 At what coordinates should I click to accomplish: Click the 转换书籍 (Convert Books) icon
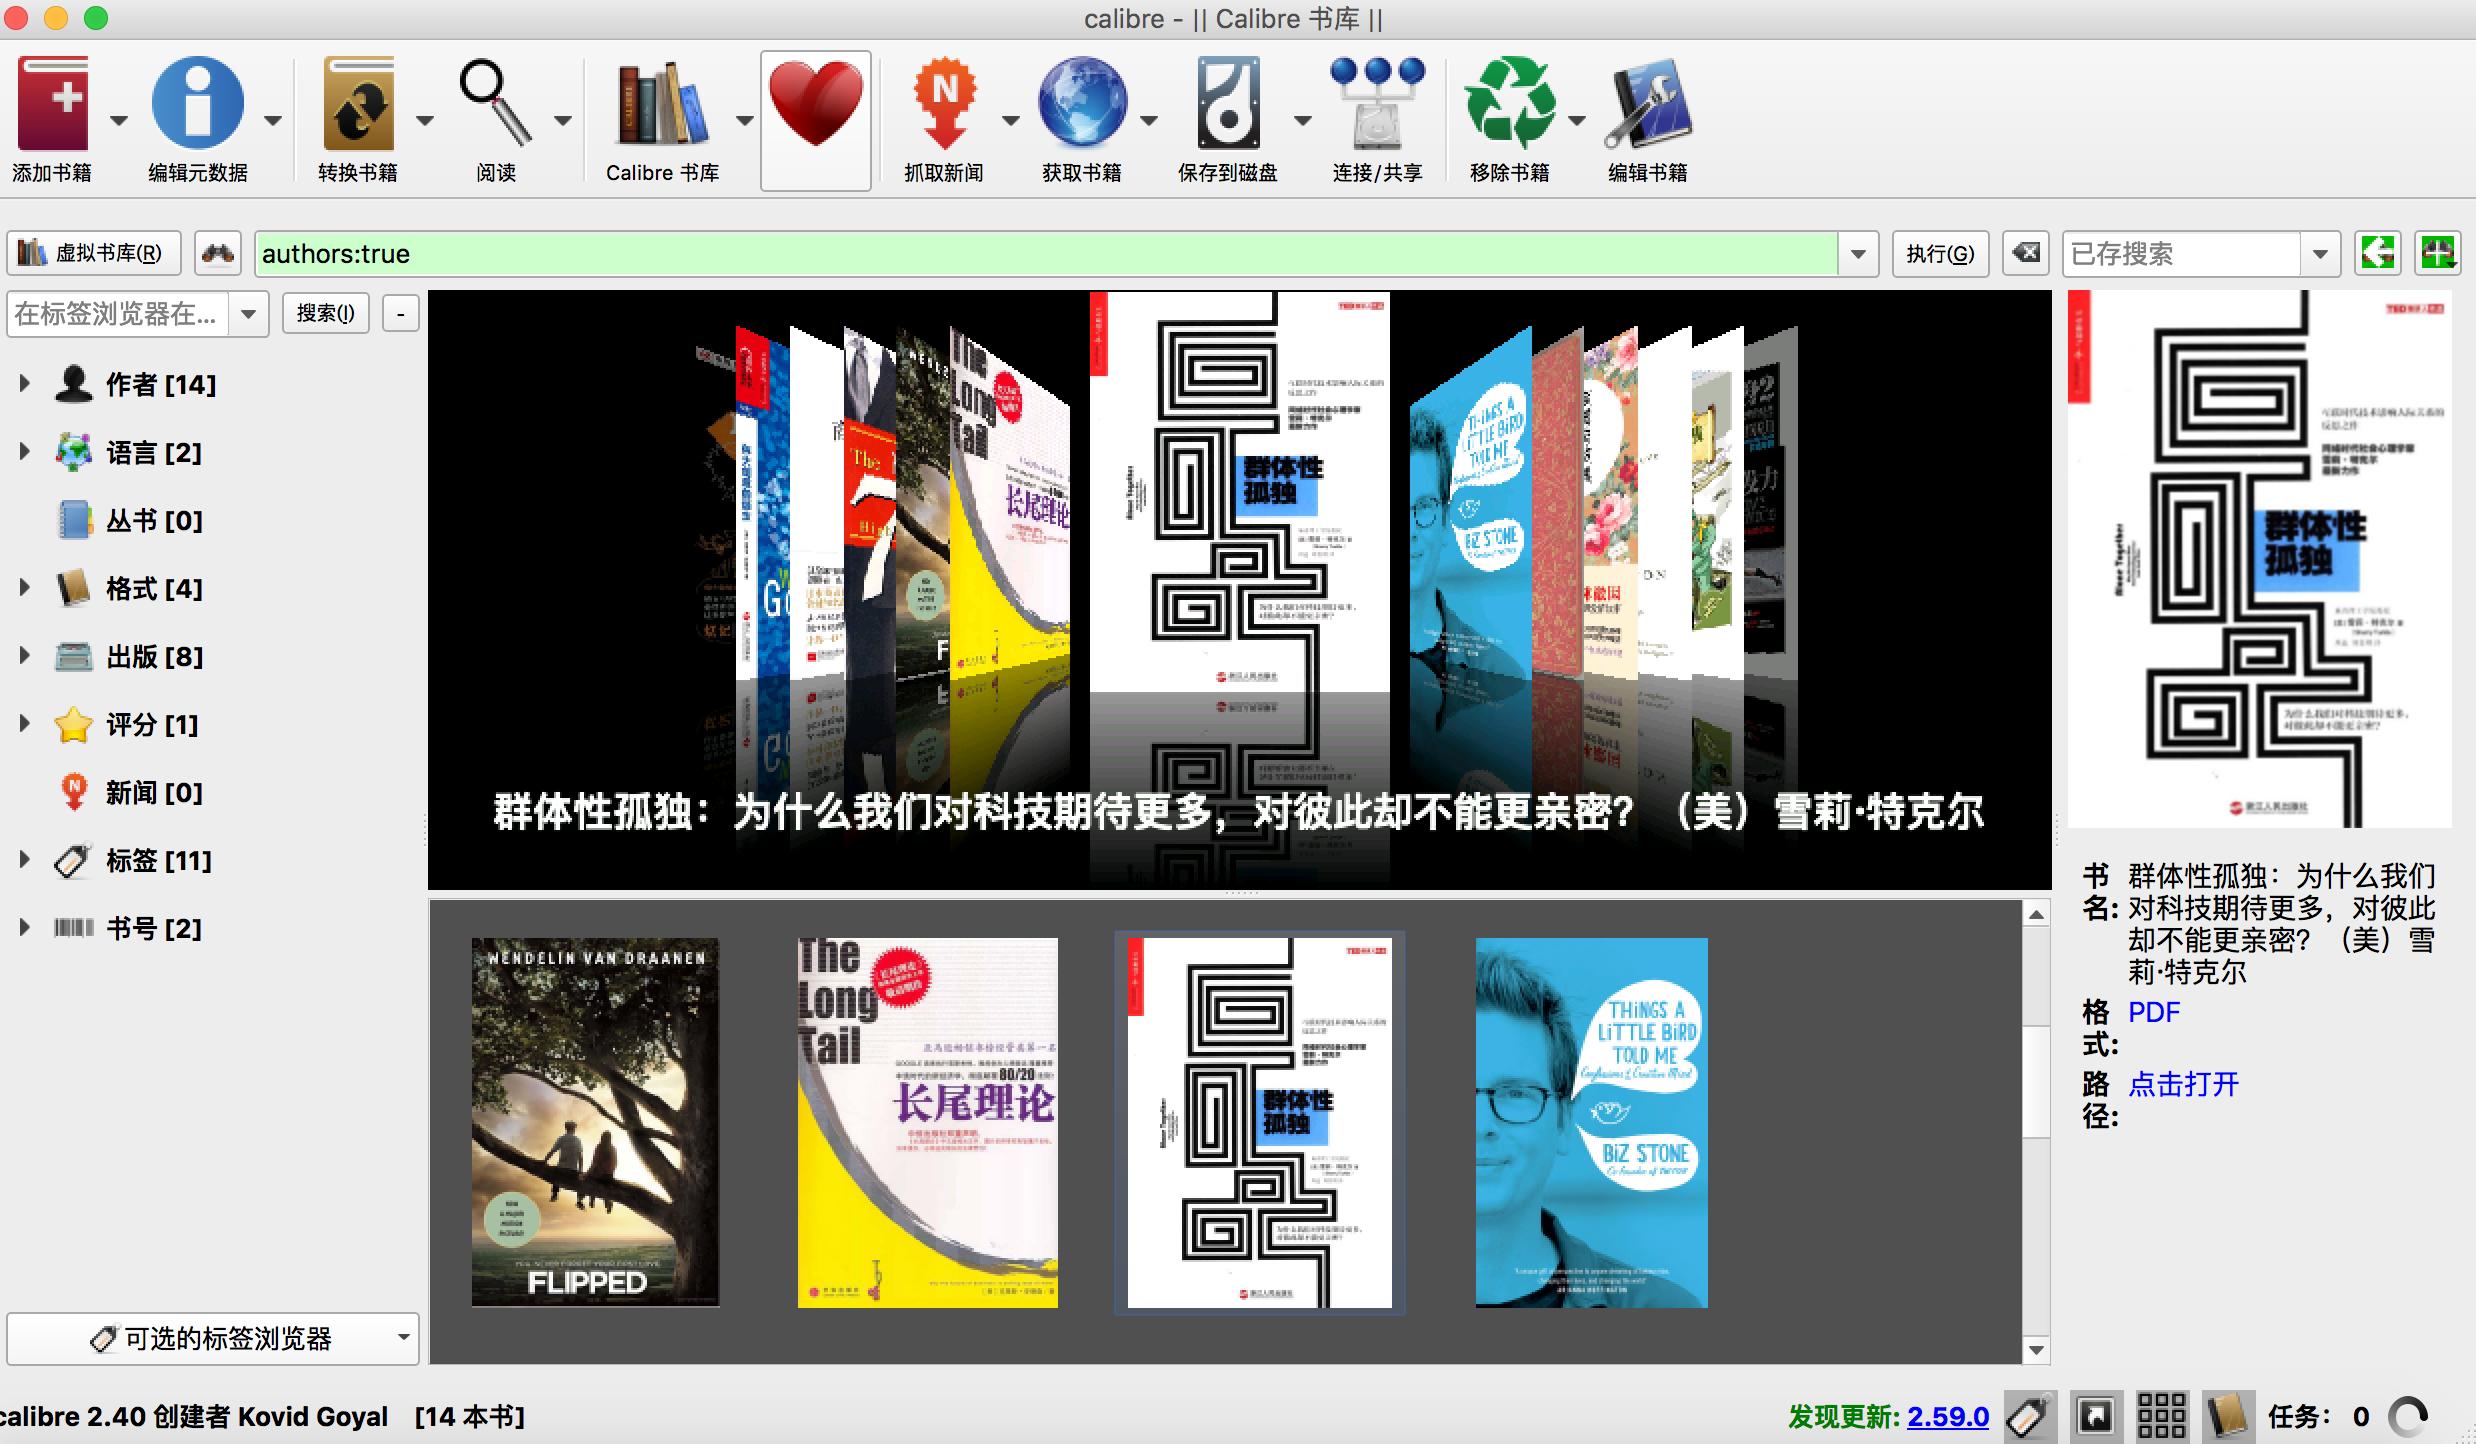(357, 105)
